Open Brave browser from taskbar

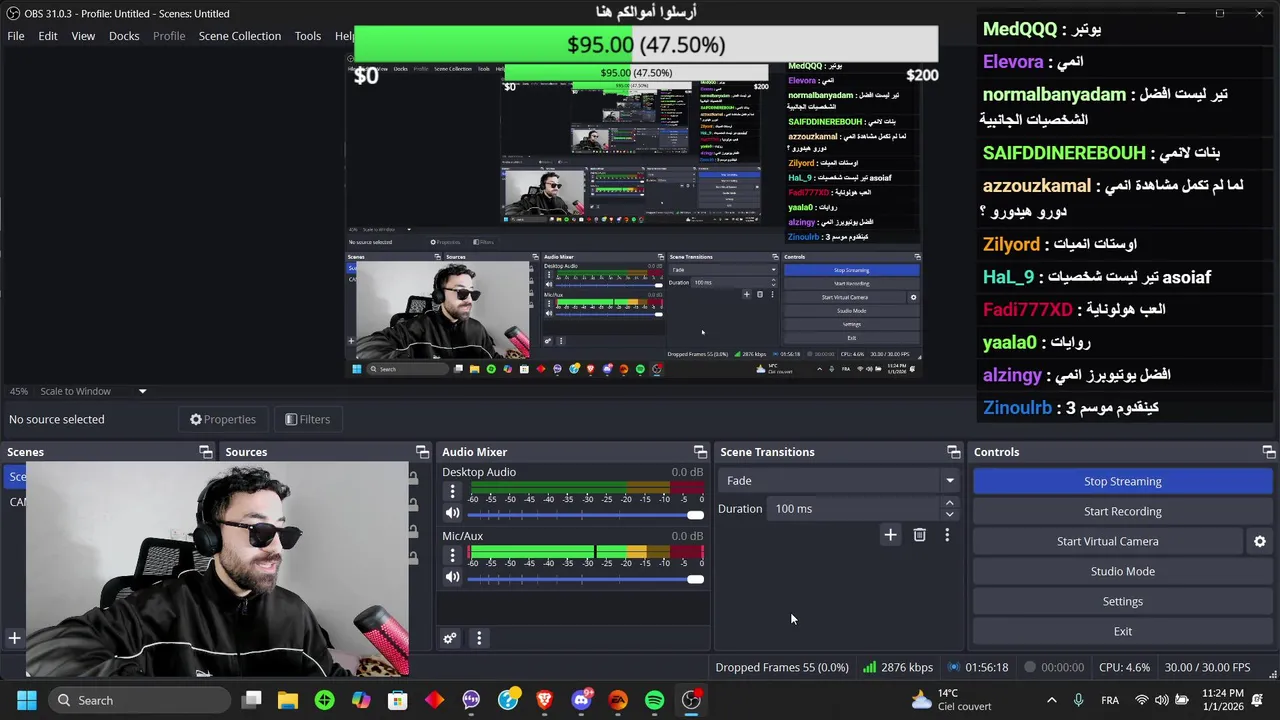(x=544, y=700)
